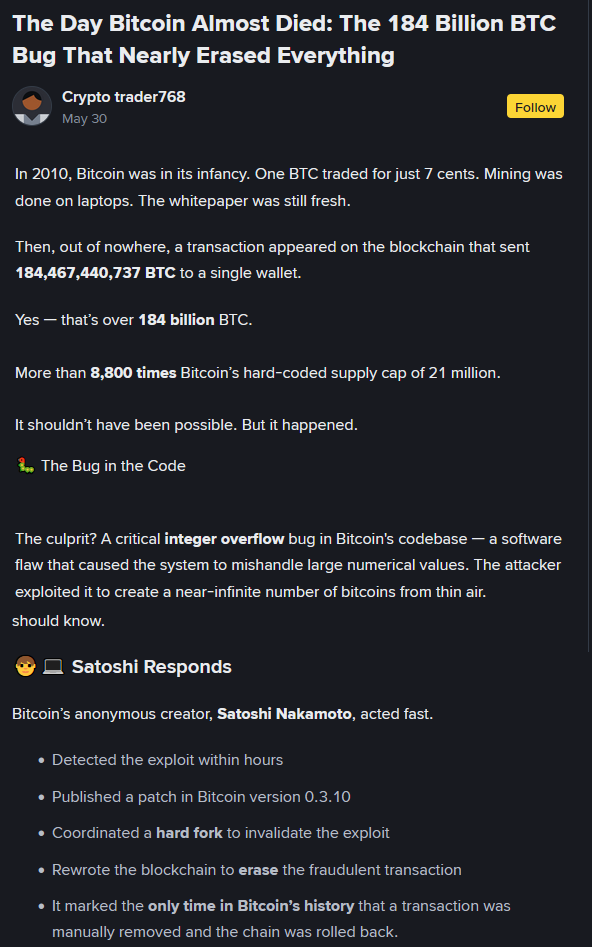Open the Crypto trader768 profile name
This screenshot has width=592, height=947.
(x=124, y=97)
